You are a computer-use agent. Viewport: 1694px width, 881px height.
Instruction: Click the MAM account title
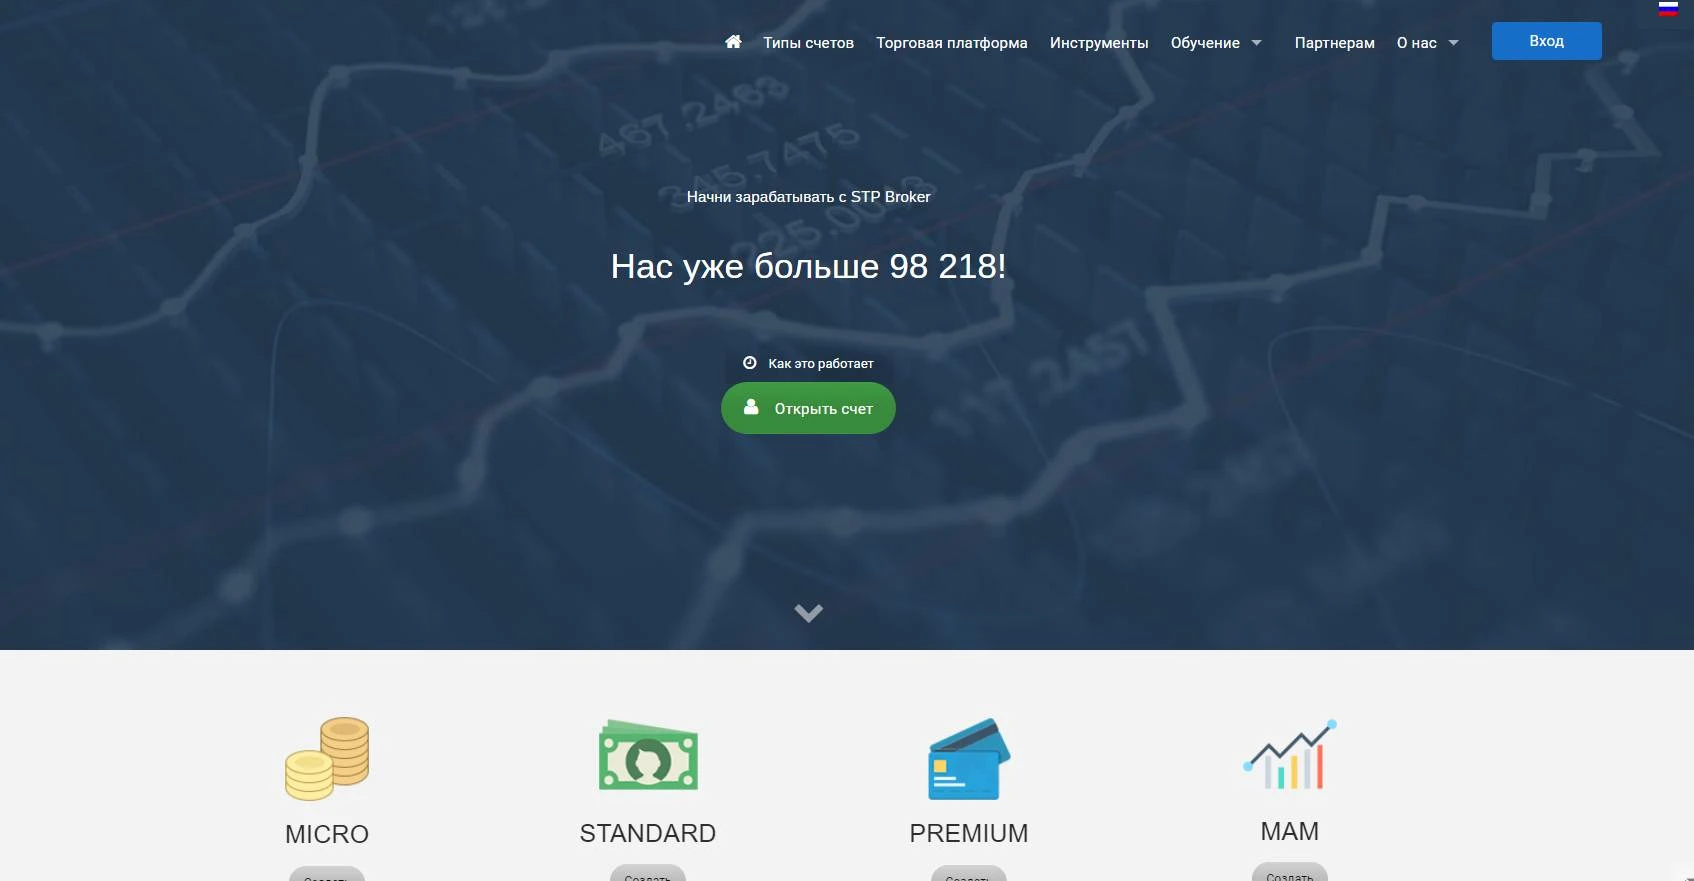[x=1290, y=831]
